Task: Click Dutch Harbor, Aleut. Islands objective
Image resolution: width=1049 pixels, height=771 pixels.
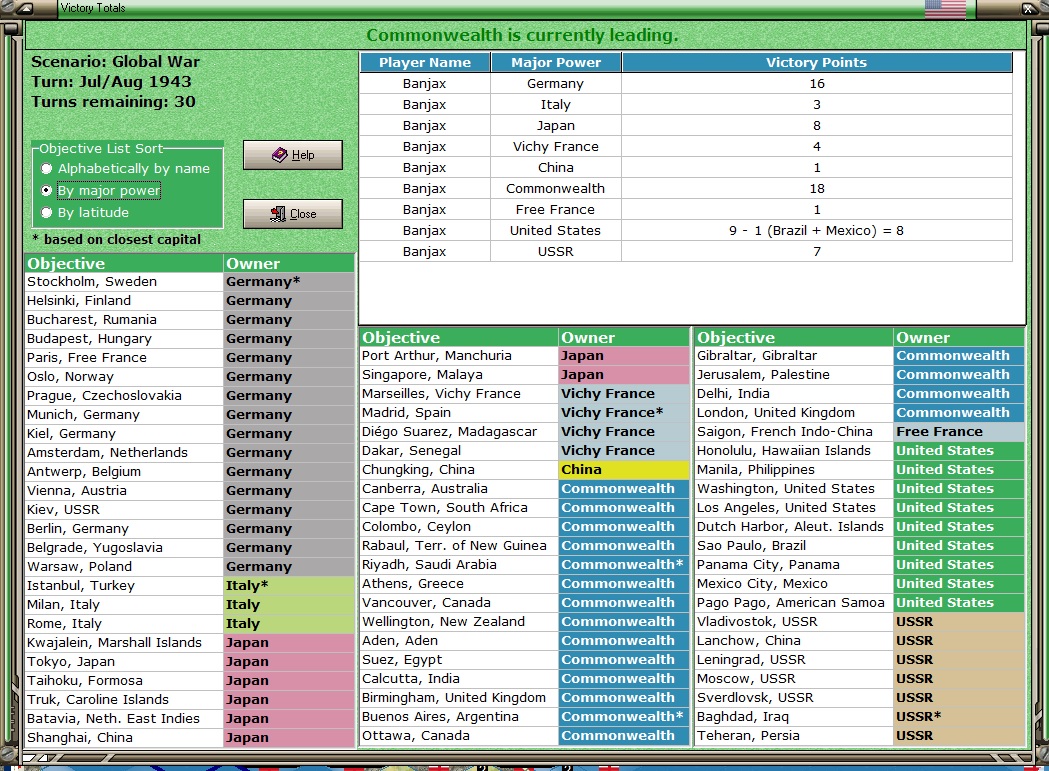Action: (x=794, y=527)
